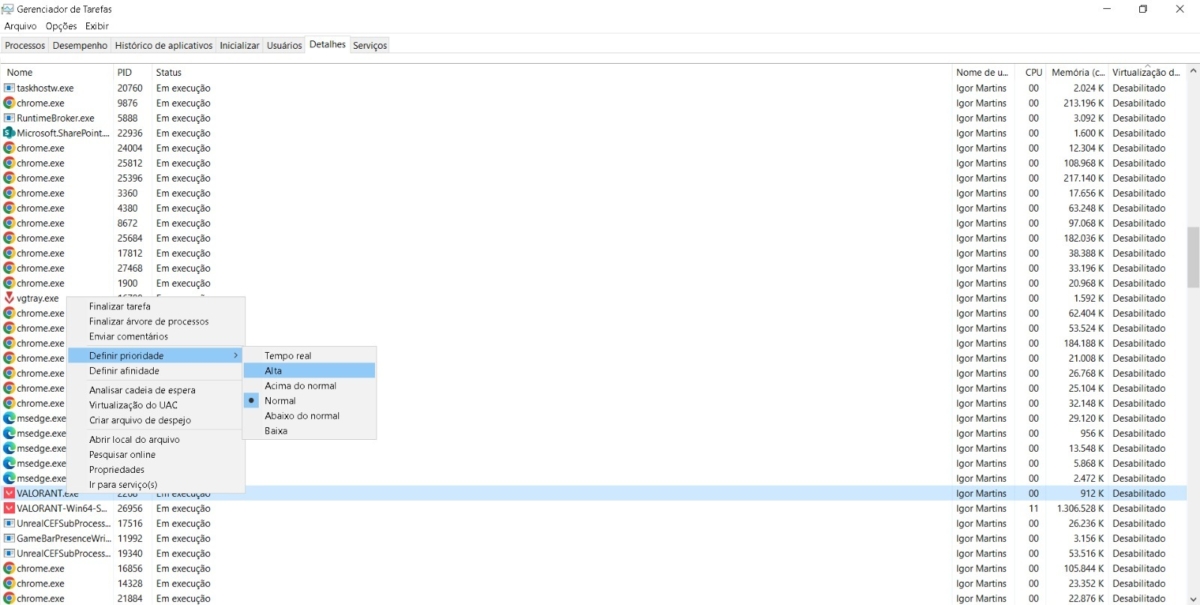Switch to the Desempenho tab
1200x605 pixels.
pyautogui.click(x=80, y=45)
